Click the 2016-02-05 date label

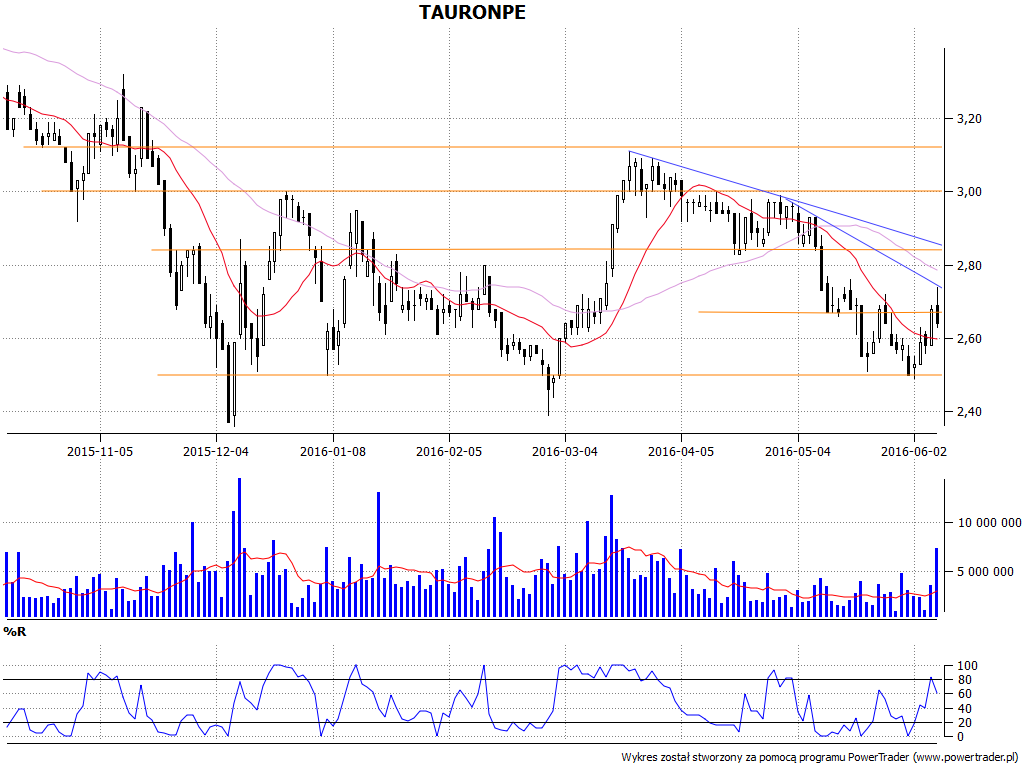click(x=449, y=451)
